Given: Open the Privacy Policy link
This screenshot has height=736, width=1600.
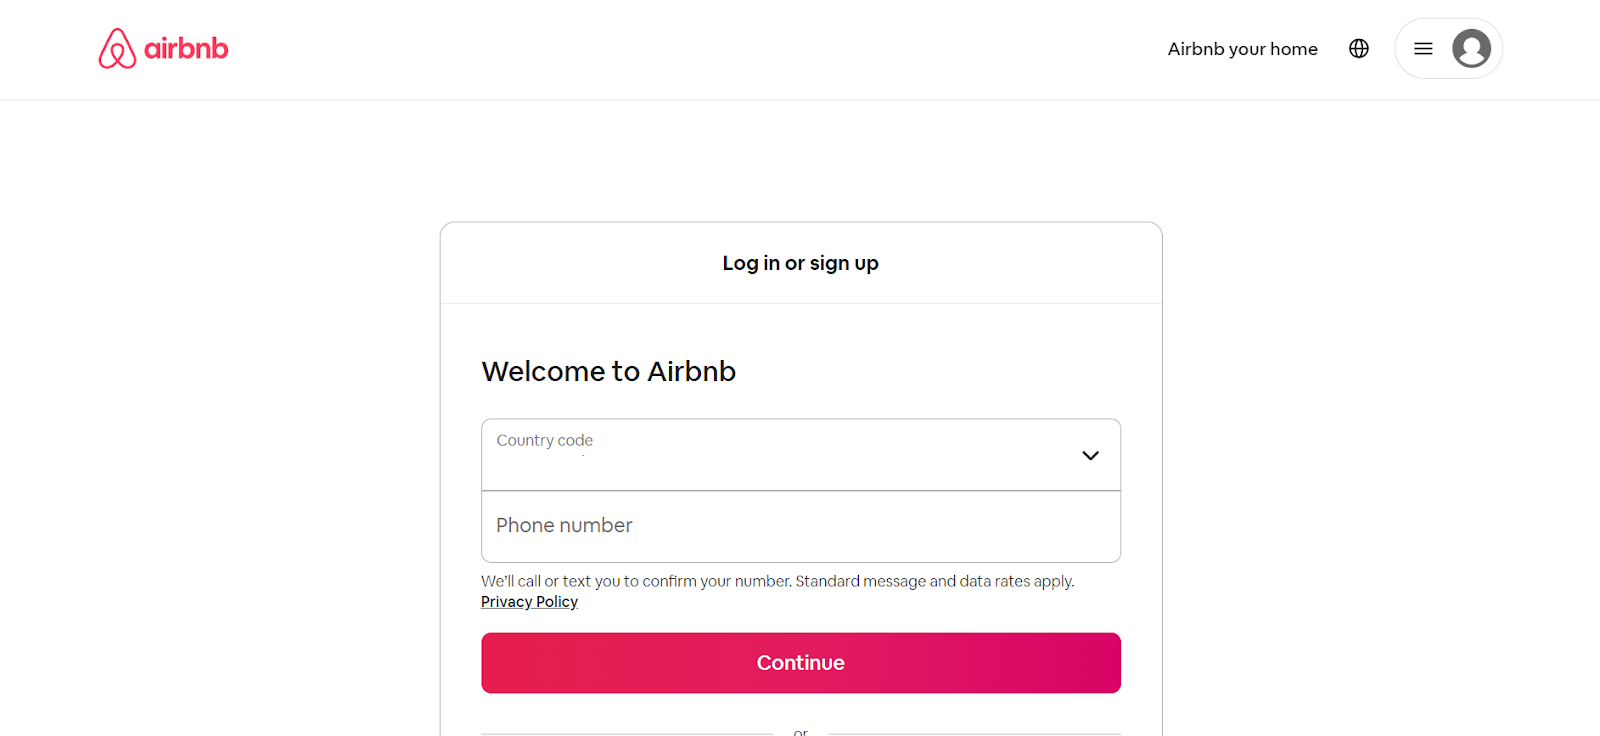Looking at the screenshot, I should (529, 602).
